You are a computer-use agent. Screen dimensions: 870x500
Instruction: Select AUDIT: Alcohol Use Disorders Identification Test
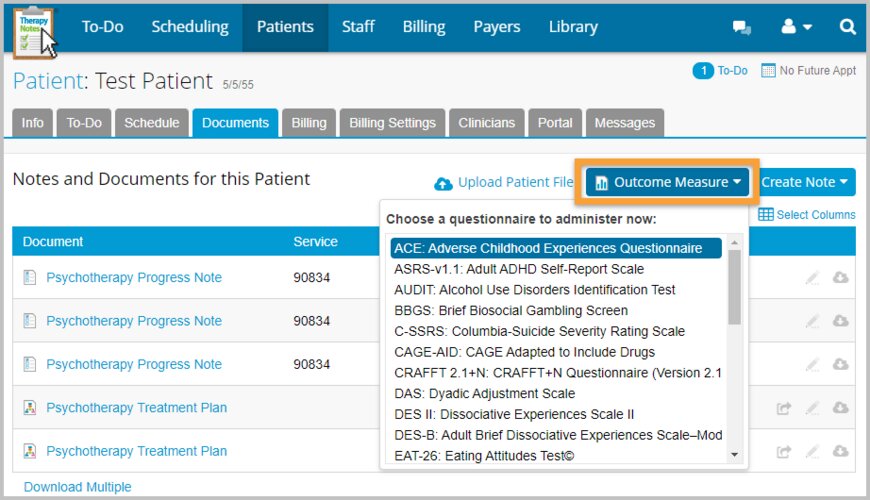click(x=534, y=290)
